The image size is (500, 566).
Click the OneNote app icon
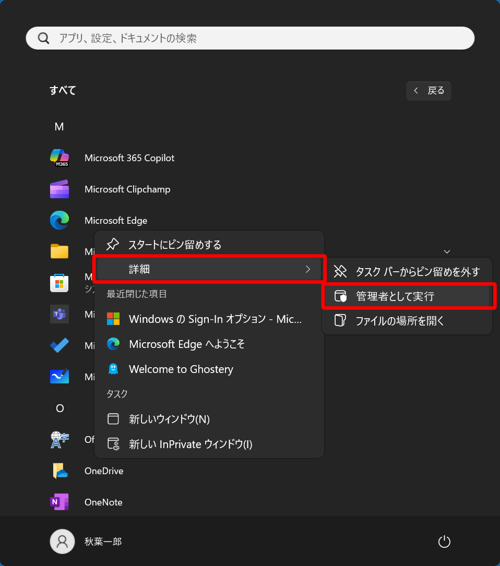coord(60,502)
